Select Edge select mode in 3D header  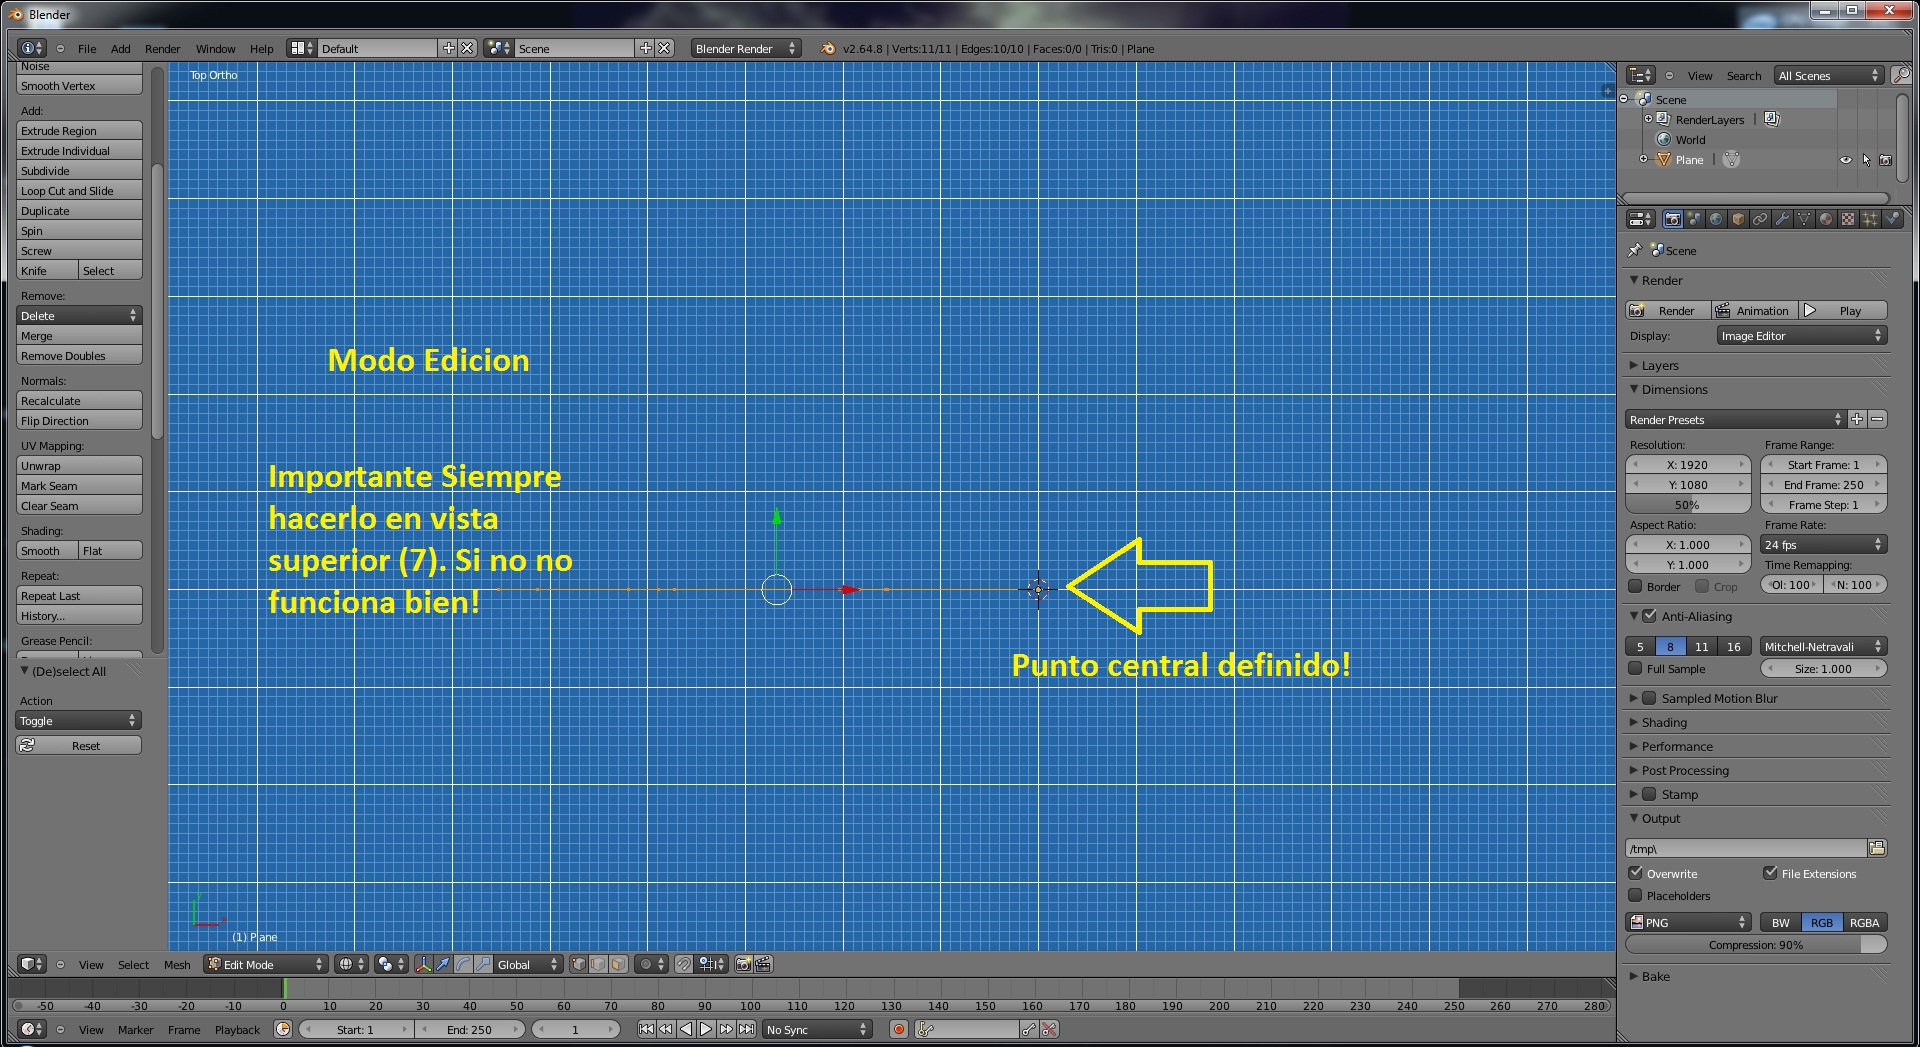[598, 964]
